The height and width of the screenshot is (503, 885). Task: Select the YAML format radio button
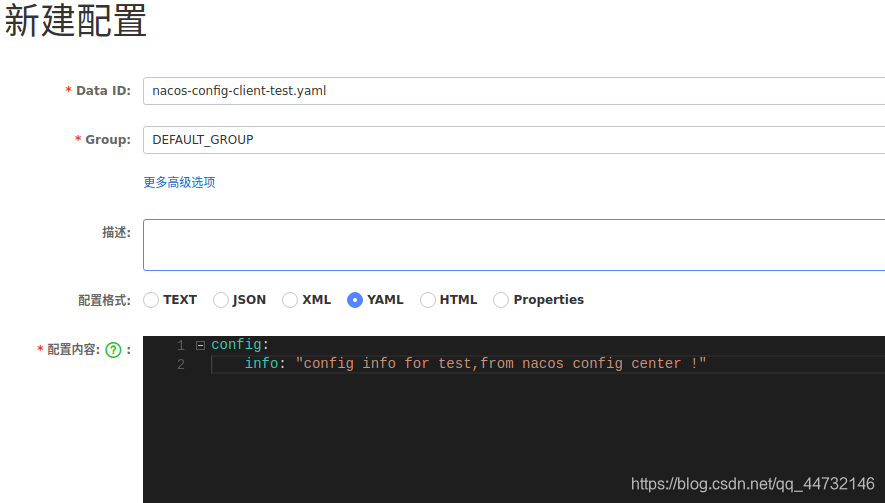(354, 300)
